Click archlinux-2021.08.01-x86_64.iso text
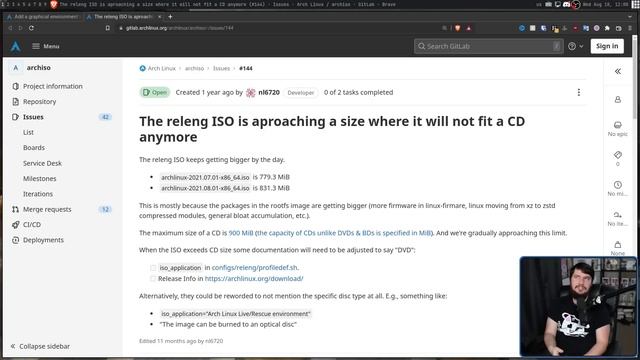640x360 pixels. (205, 188)
